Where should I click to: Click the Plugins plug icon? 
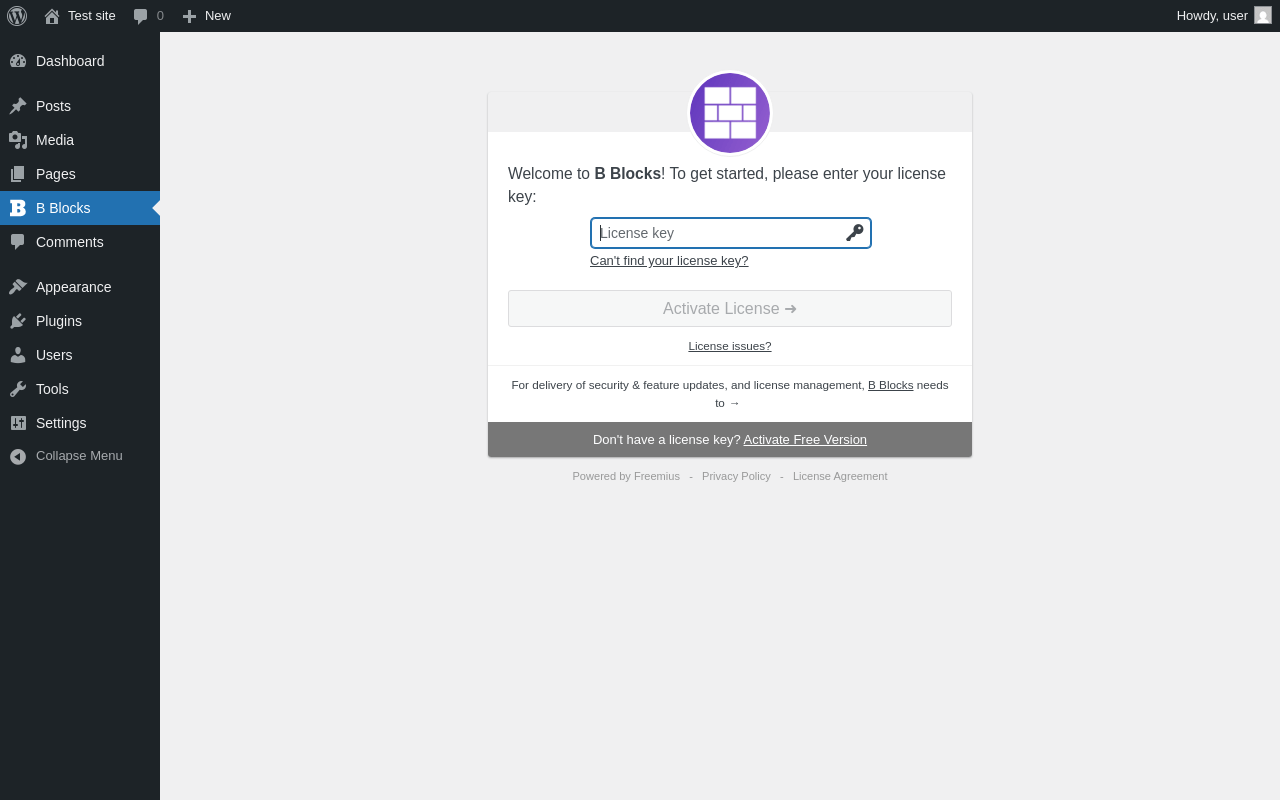click(18, 321)
